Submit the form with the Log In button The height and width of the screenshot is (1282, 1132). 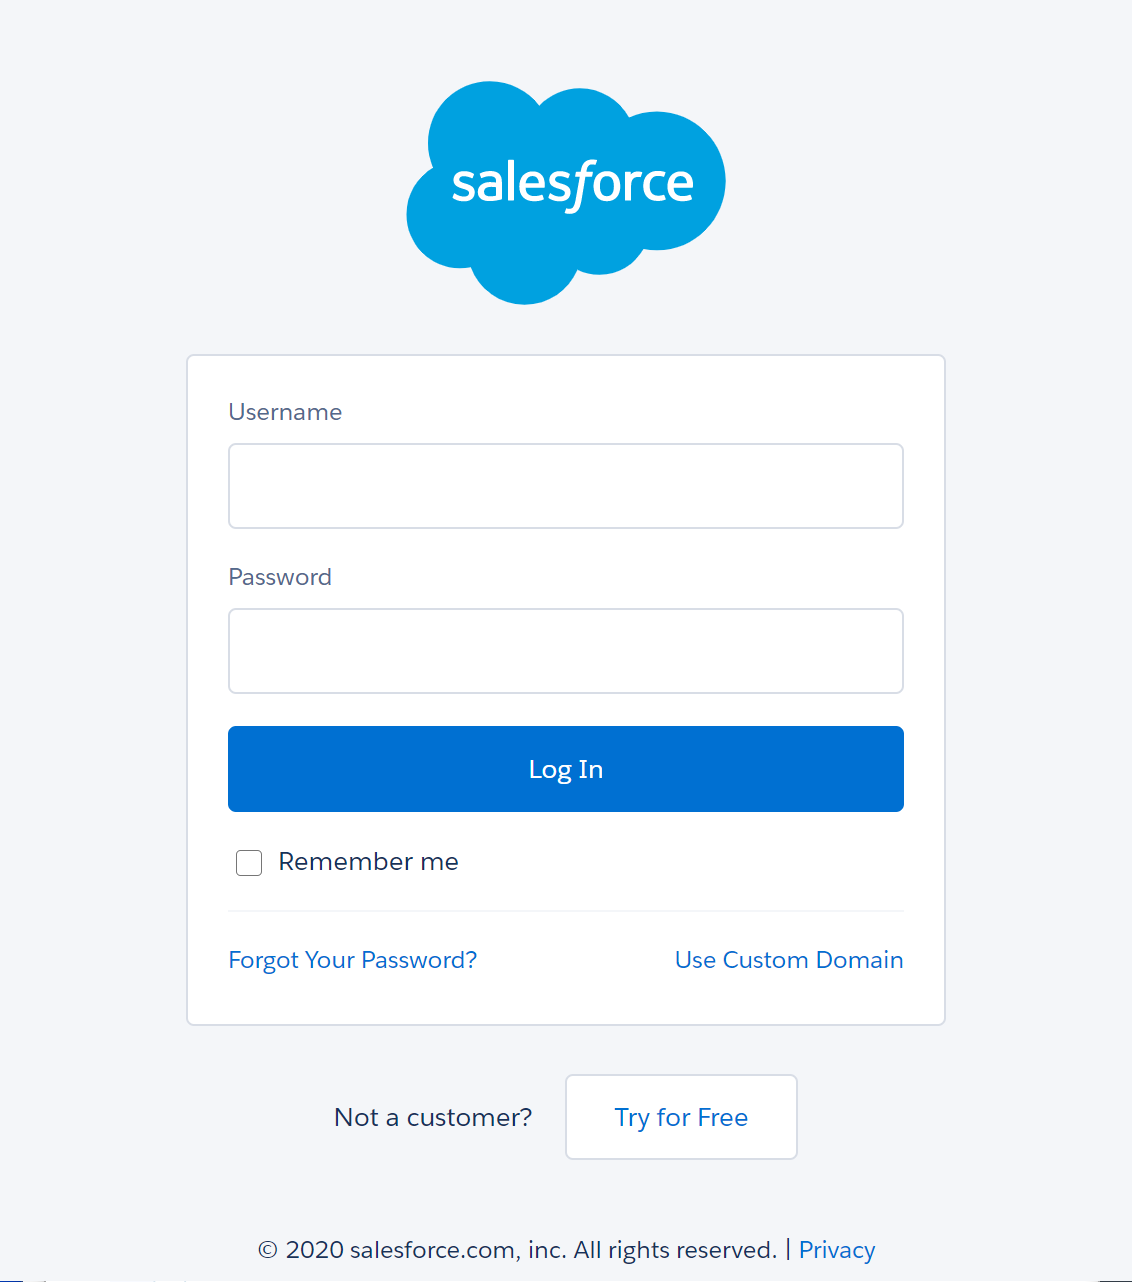(566, 769)
